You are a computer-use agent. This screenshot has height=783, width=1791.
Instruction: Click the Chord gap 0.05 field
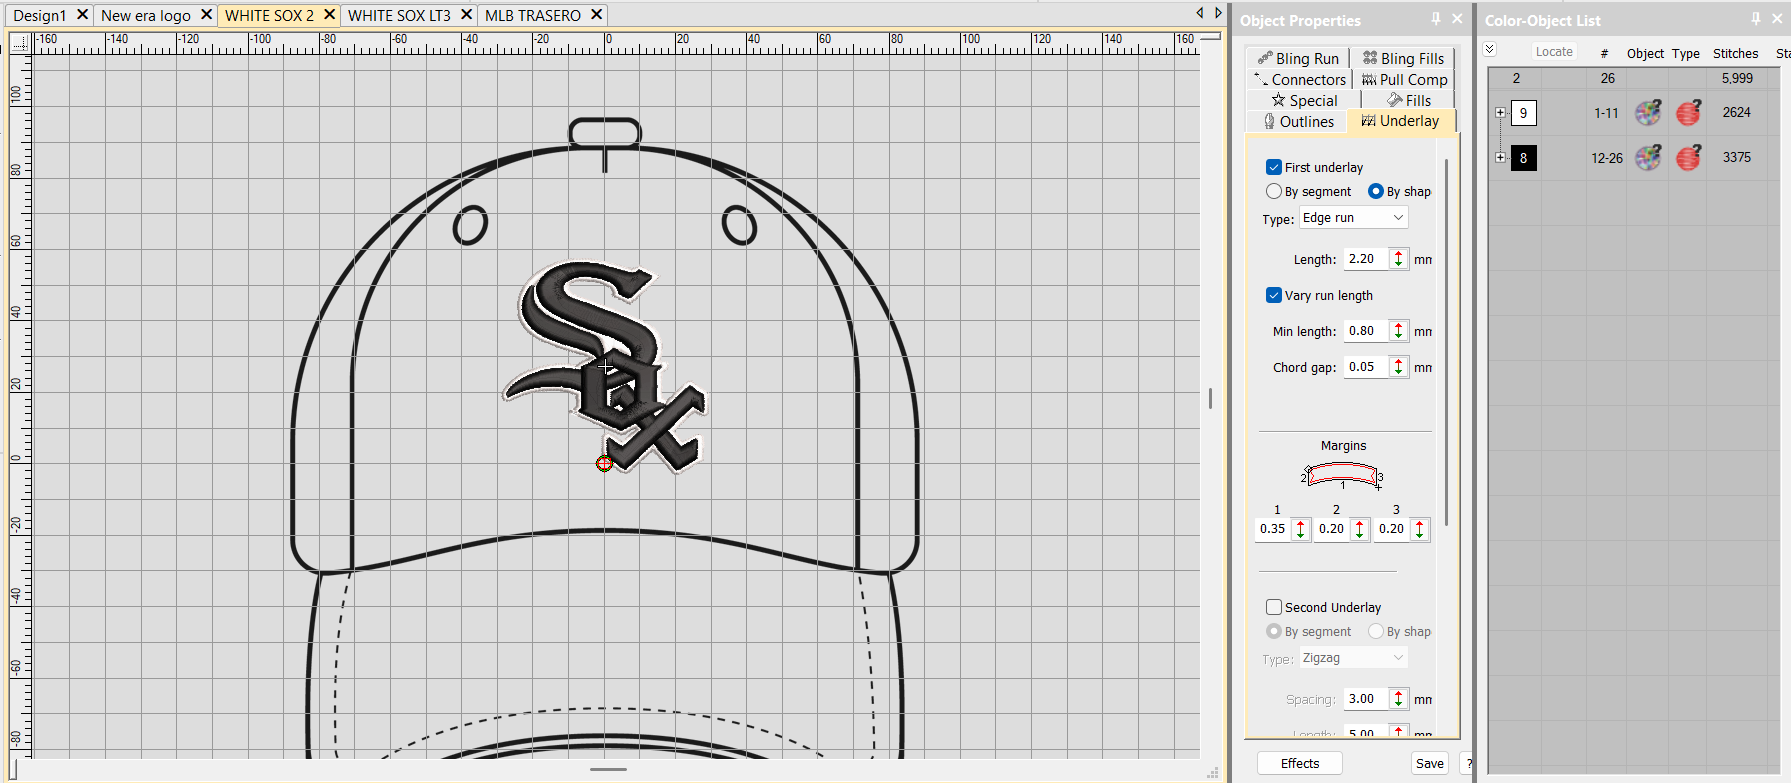coord(1366,367)
